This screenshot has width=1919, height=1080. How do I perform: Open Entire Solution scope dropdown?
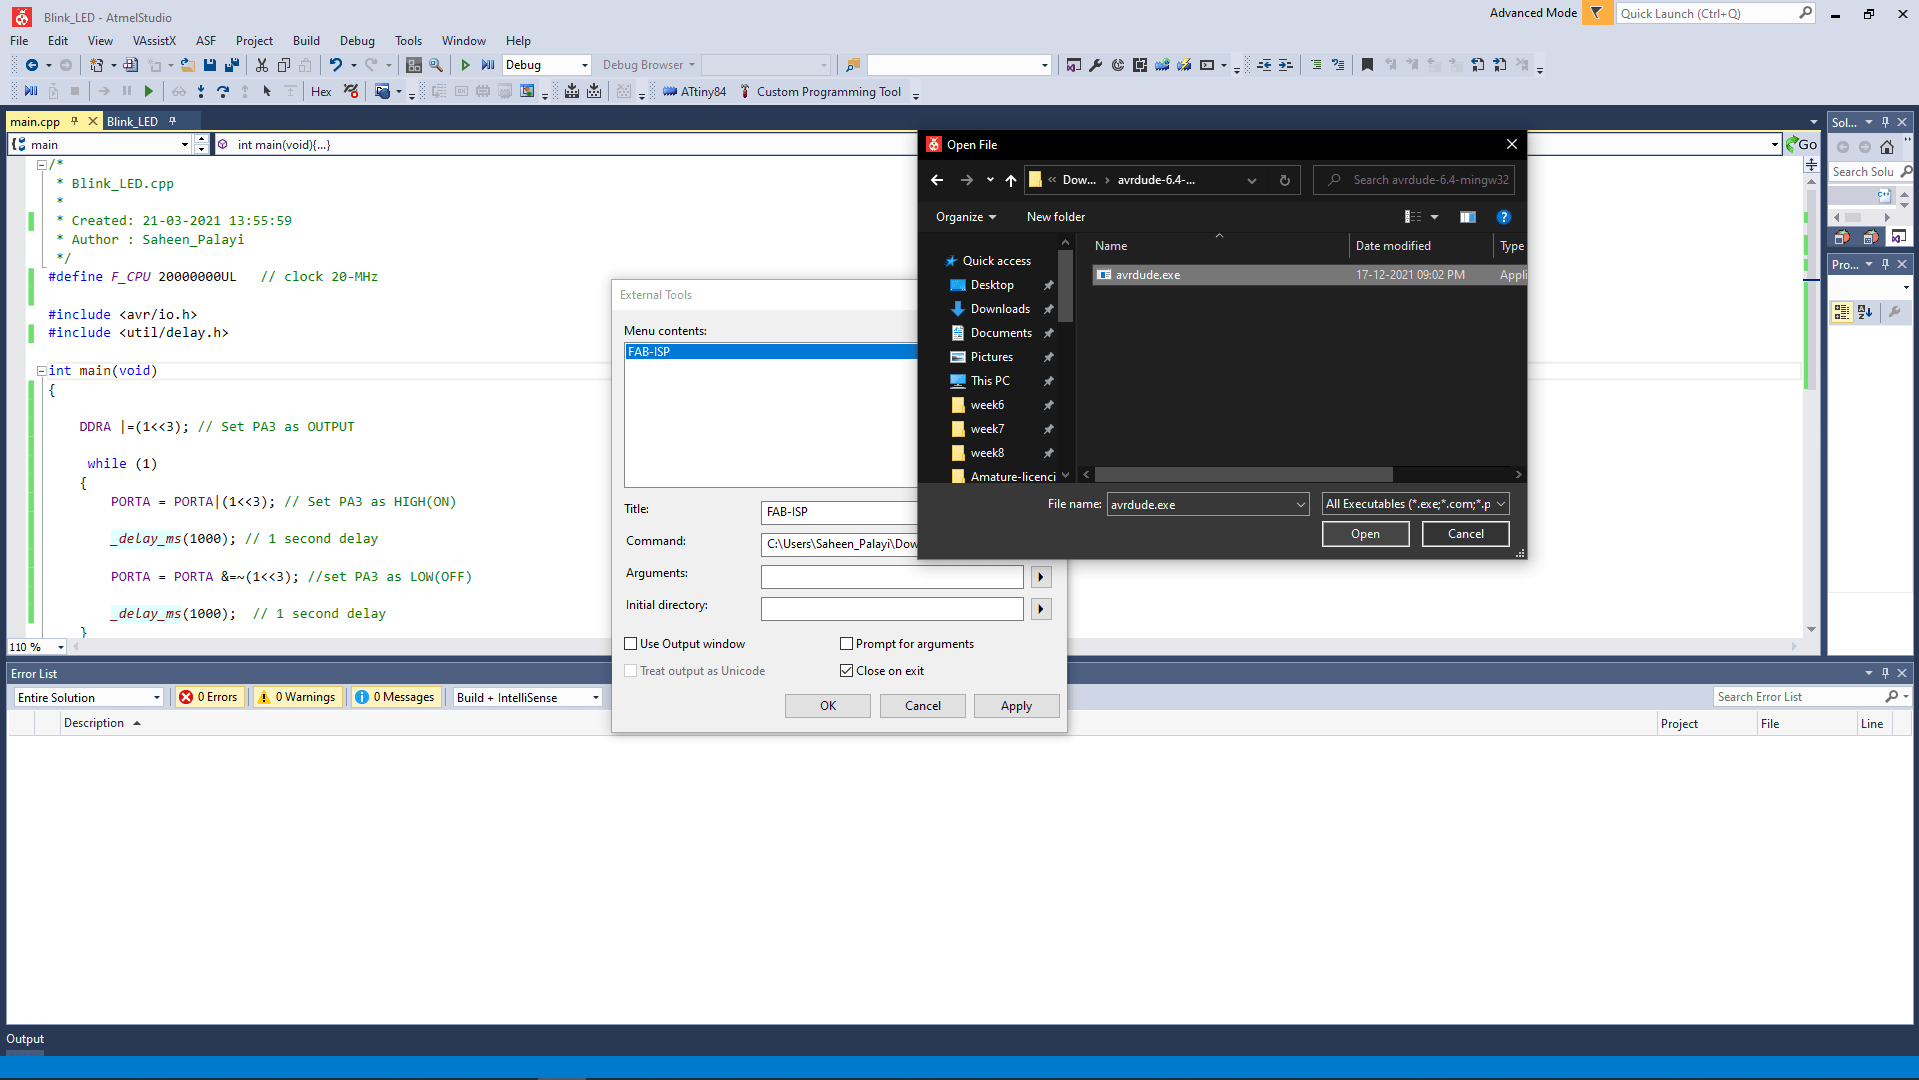click(x=157, y=698)
